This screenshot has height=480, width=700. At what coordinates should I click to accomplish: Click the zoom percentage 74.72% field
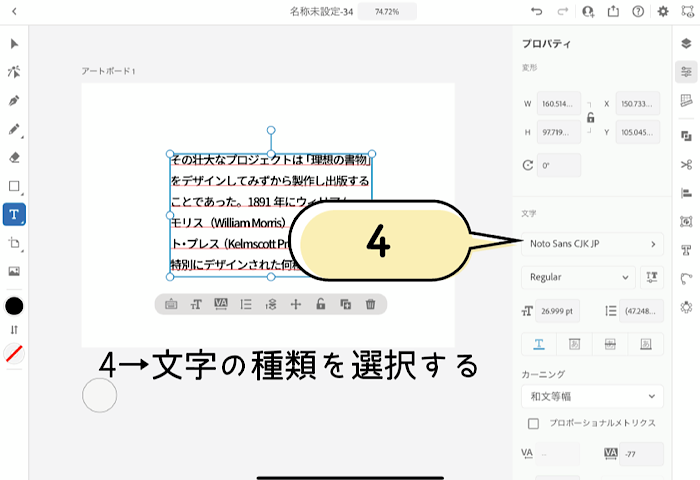point(387,12)
